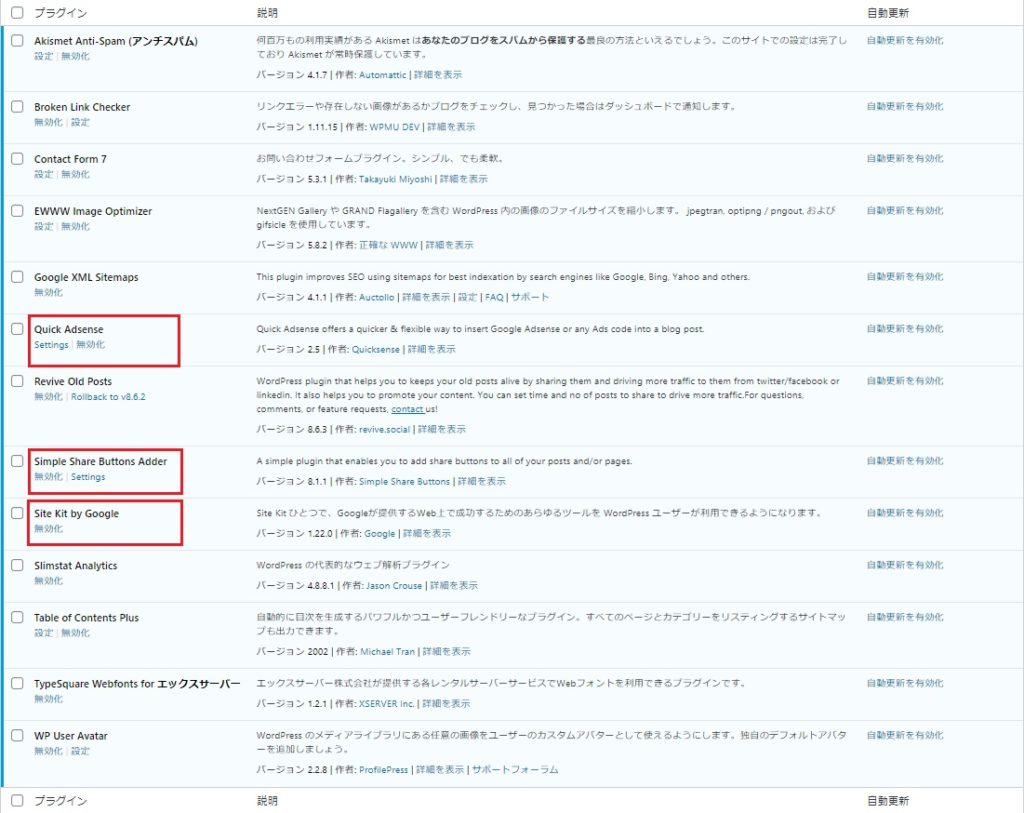This screenshot has width=1024, height=813.
Task: Open 設定 under Table of Contents Plus
Action: point(44,633)
